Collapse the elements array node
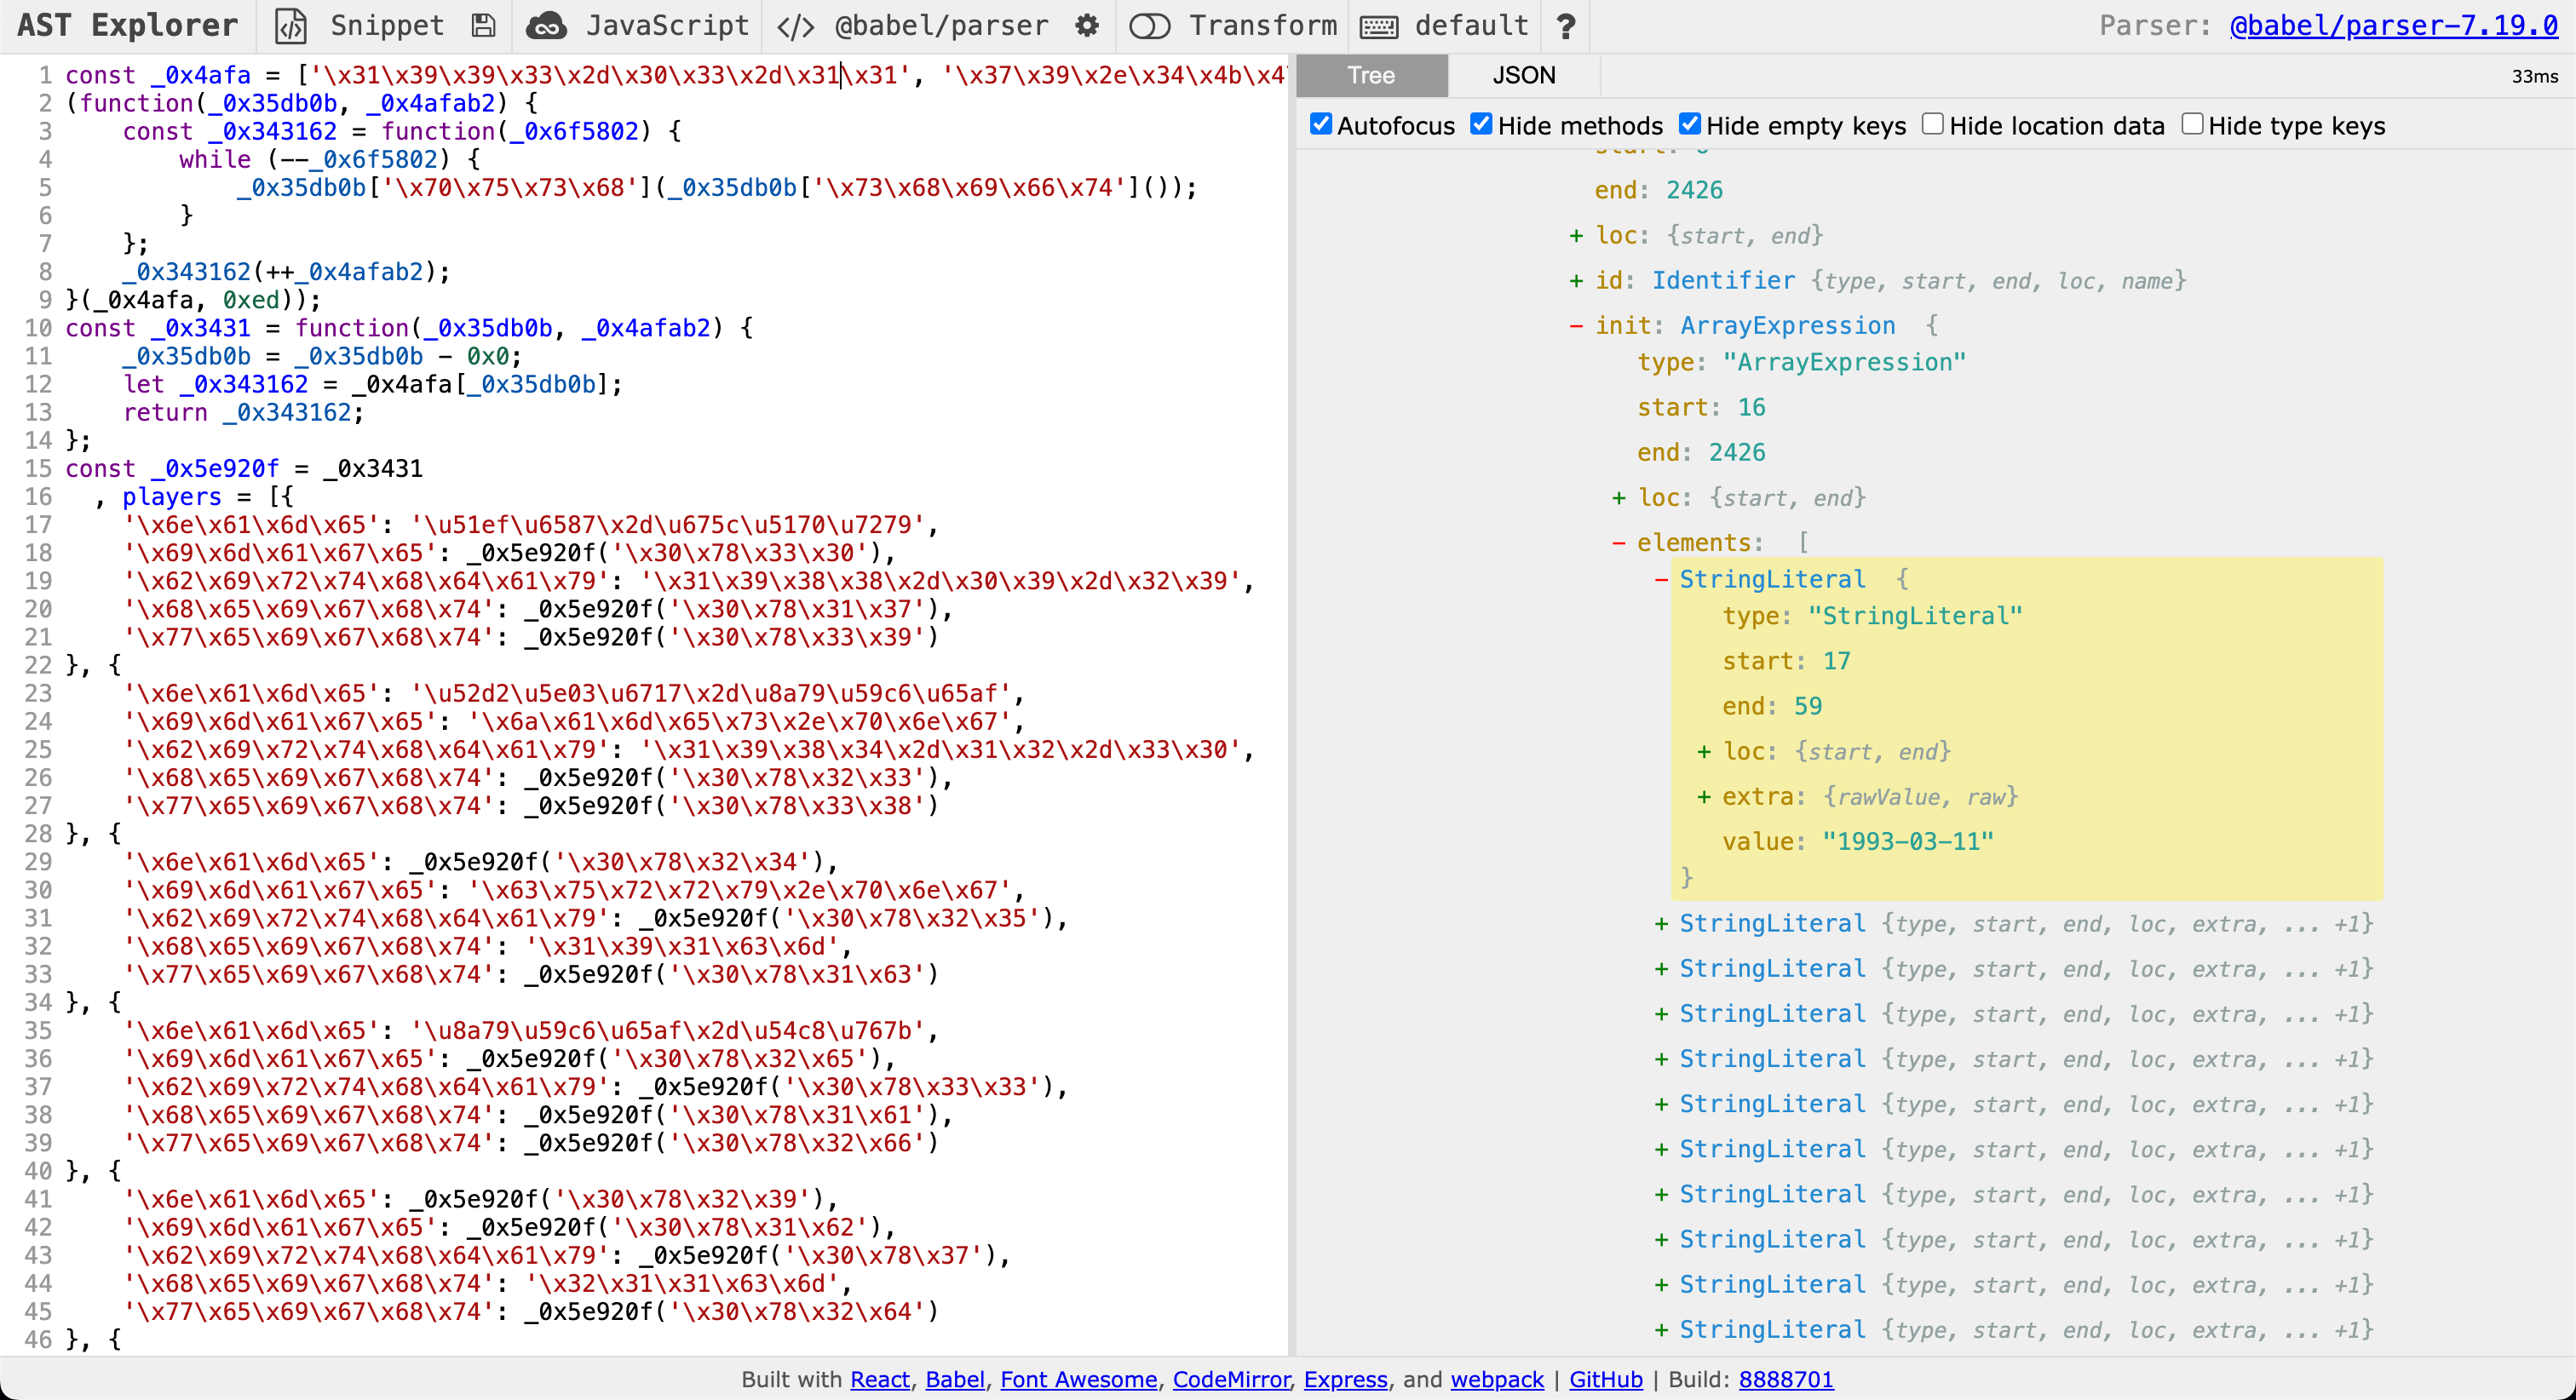Screen dimensions: 2576x1400 (x=1619, y=543)
